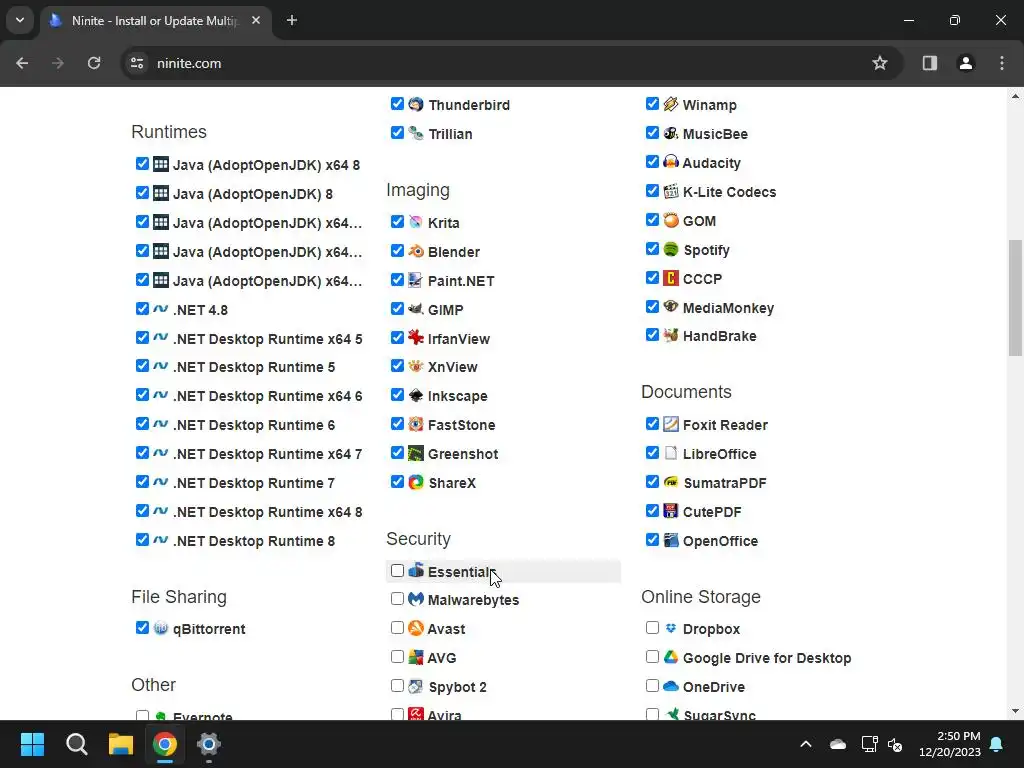Click the Google Drive icon
Viewport: 1024px width, 768px height.
coord(671,657)
